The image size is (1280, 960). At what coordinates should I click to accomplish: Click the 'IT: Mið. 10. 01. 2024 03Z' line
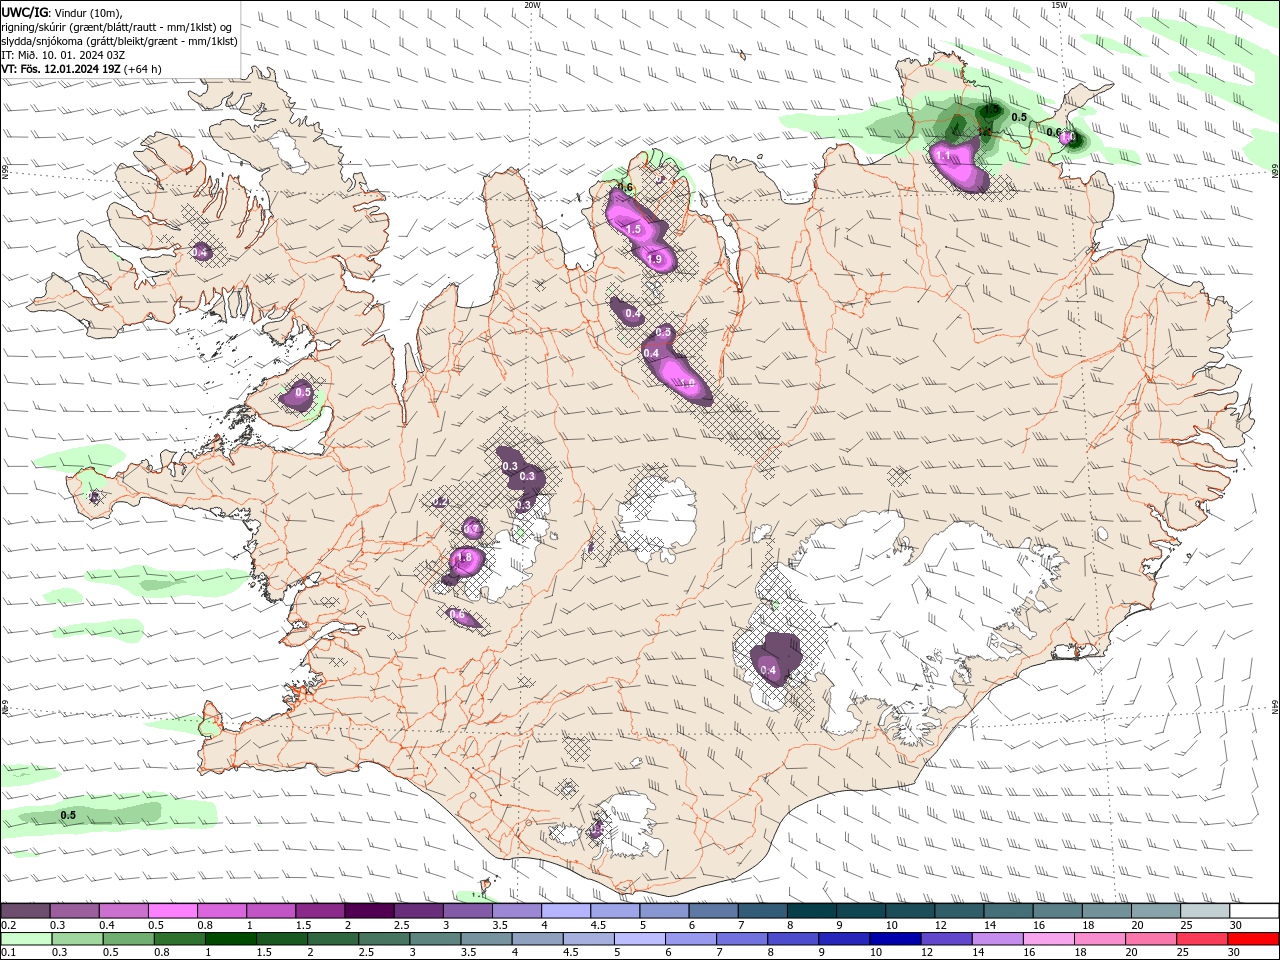63,55
